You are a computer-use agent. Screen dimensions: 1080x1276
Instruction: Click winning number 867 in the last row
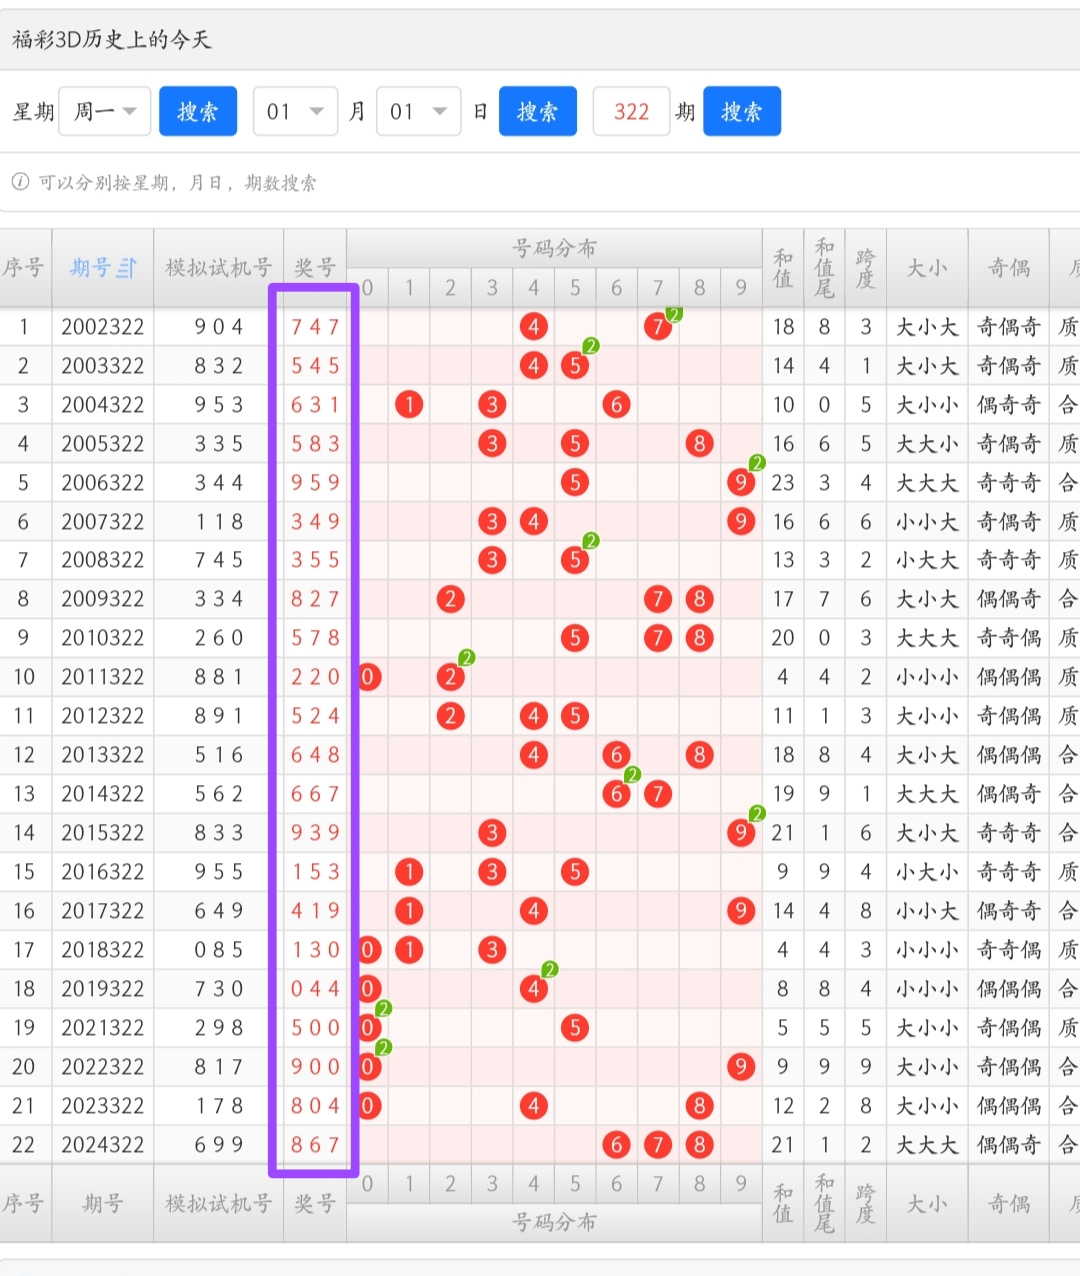[x=315, y=1145]
